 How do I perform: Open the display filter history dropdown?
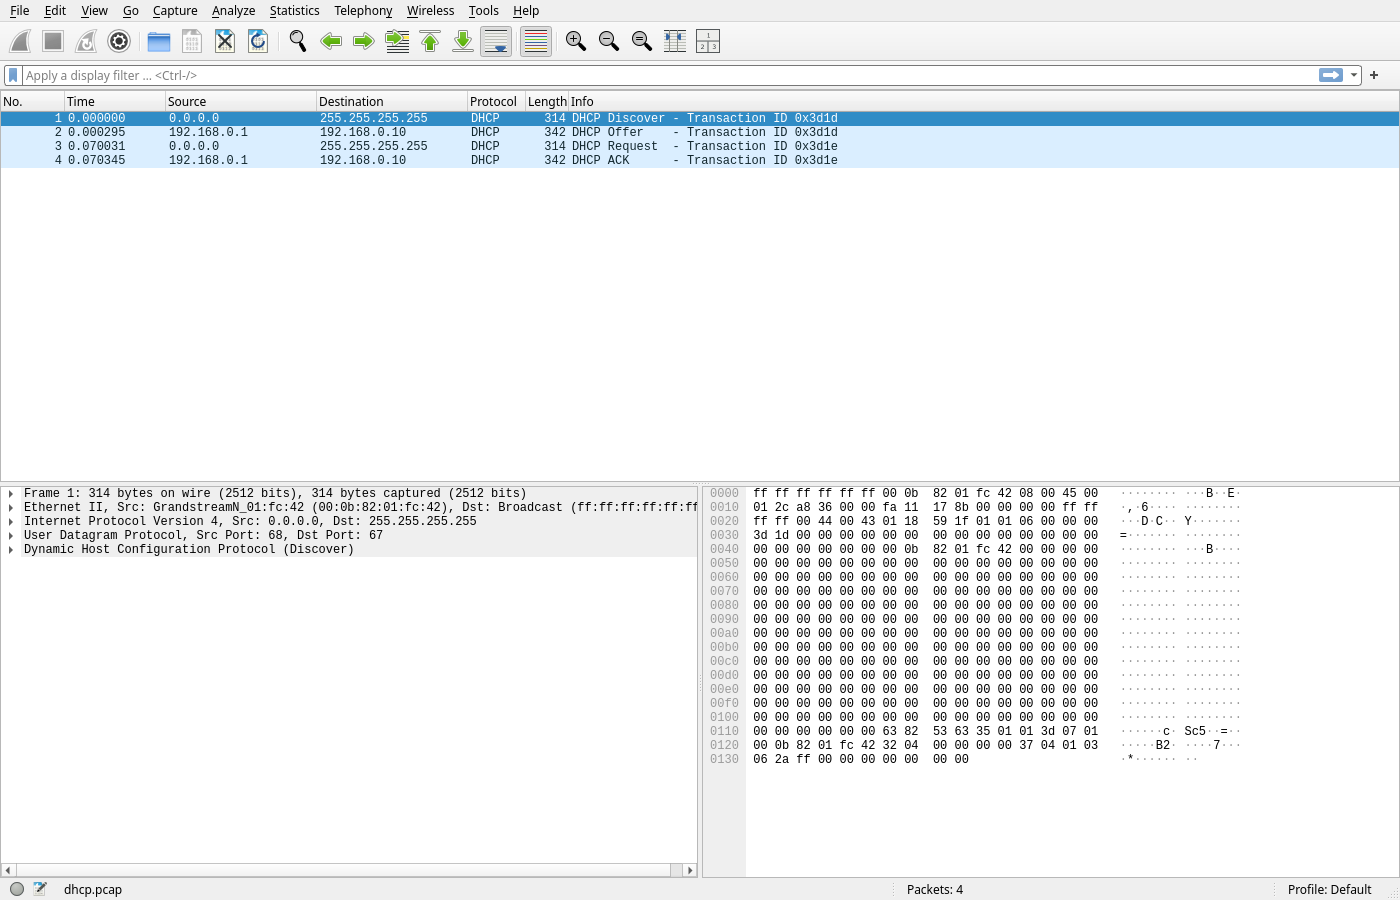(1354, 75)
